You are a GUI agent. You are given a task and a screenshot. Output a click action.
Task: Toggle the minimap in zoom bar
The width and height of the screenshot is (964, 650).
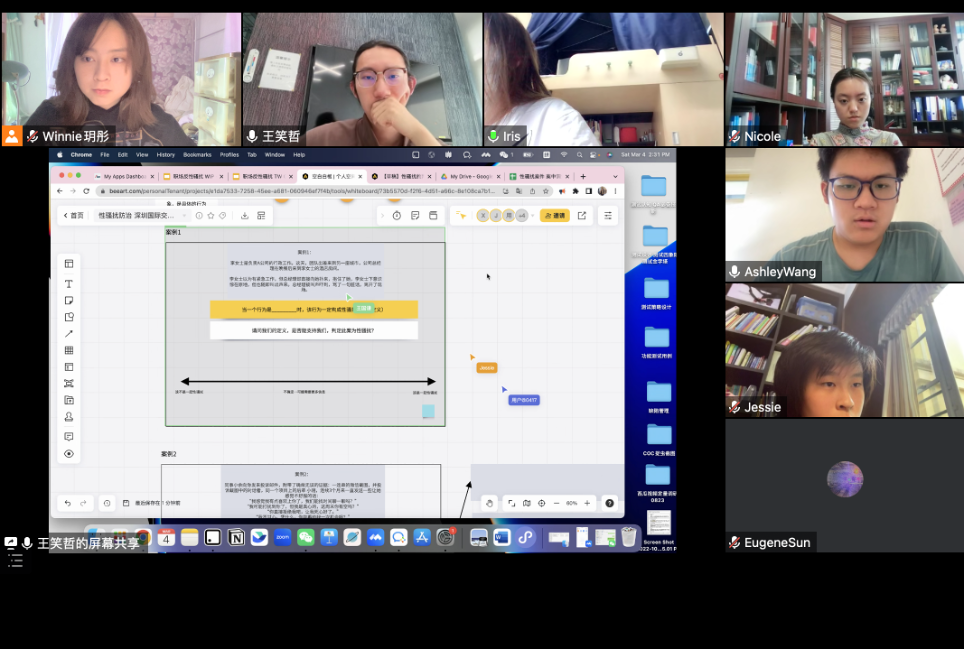[x=527, y=503]
